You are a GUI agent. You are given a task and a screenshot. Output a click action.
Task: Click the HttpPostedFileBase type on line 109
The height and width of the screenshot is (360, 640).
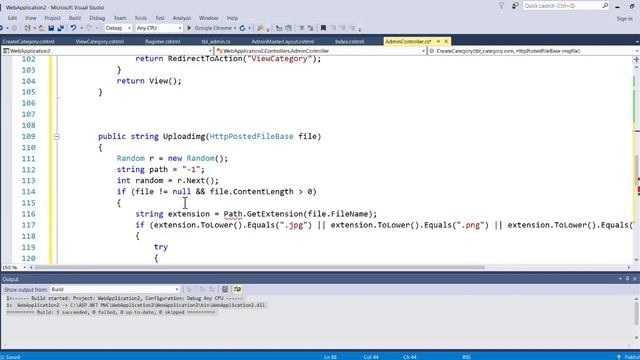(x=251, y=136)
